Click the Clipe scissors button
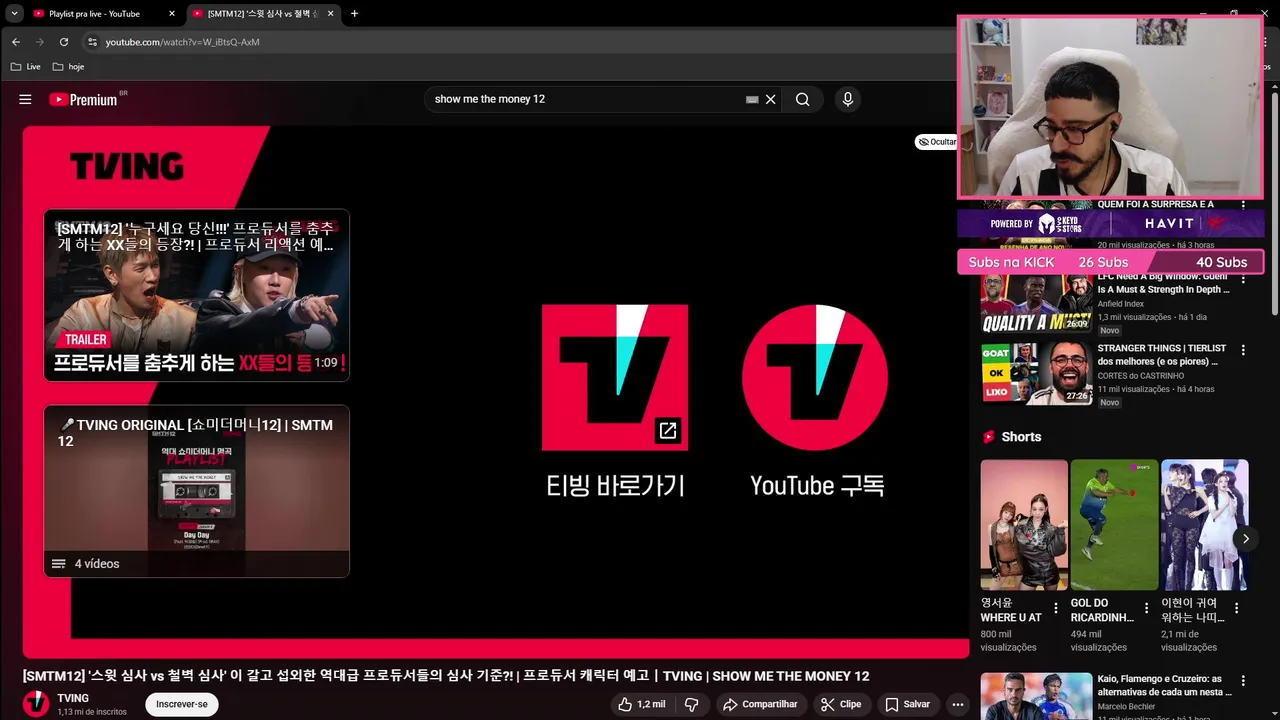This screenshot has width=1280, height=720. pos(841,704)
